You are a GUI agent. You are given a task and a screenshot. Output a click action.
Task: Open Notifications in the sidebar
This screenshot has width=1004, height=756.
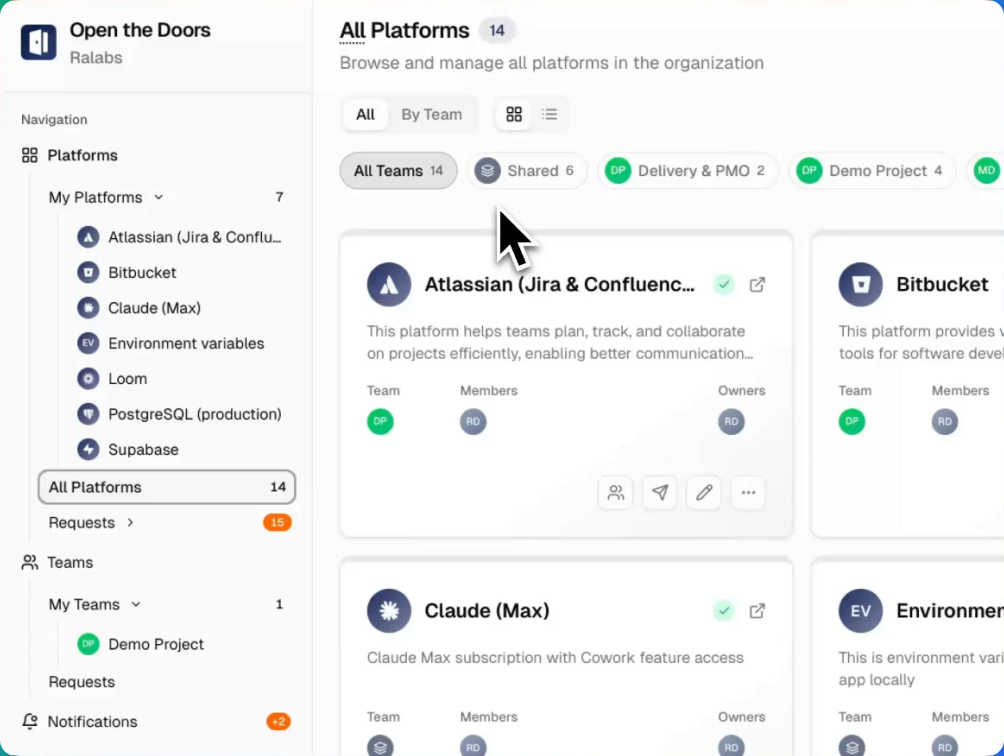click(92, 722)
